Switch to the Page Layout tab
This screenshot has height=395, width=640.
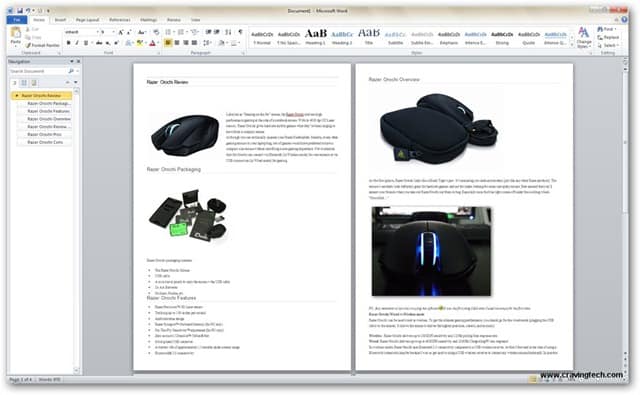(x=87, y=20)
